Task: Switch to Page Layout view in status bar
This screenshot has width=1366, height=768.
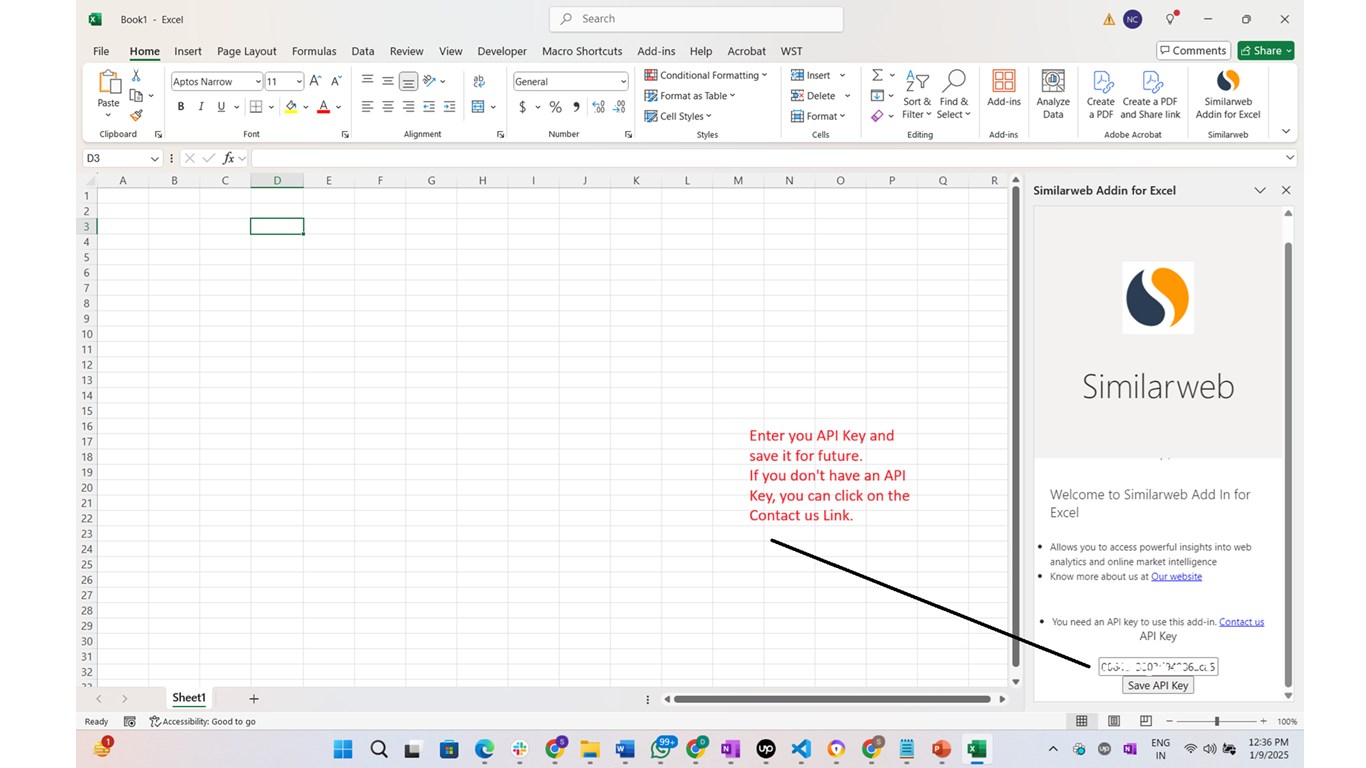Action: [1114, 721]
